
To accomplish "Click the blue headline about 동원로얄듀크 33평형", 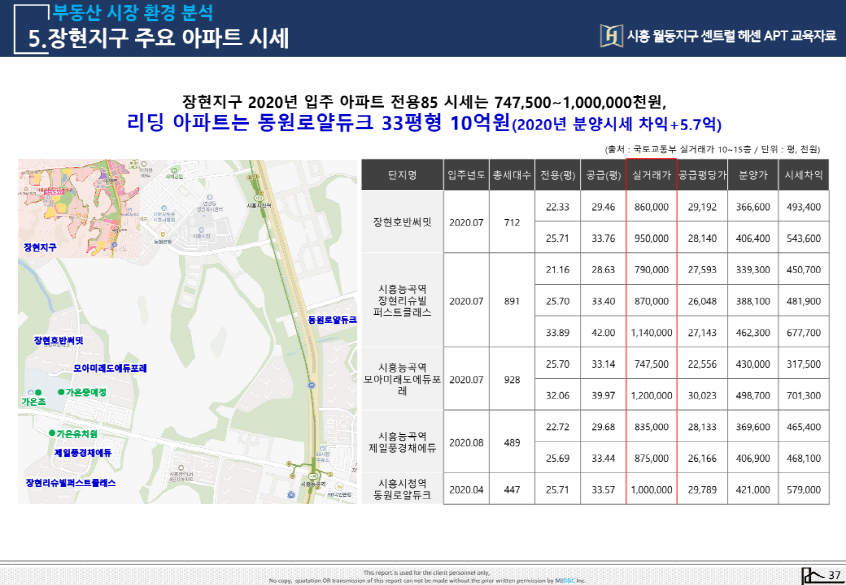I will click(x=423, y=124).
